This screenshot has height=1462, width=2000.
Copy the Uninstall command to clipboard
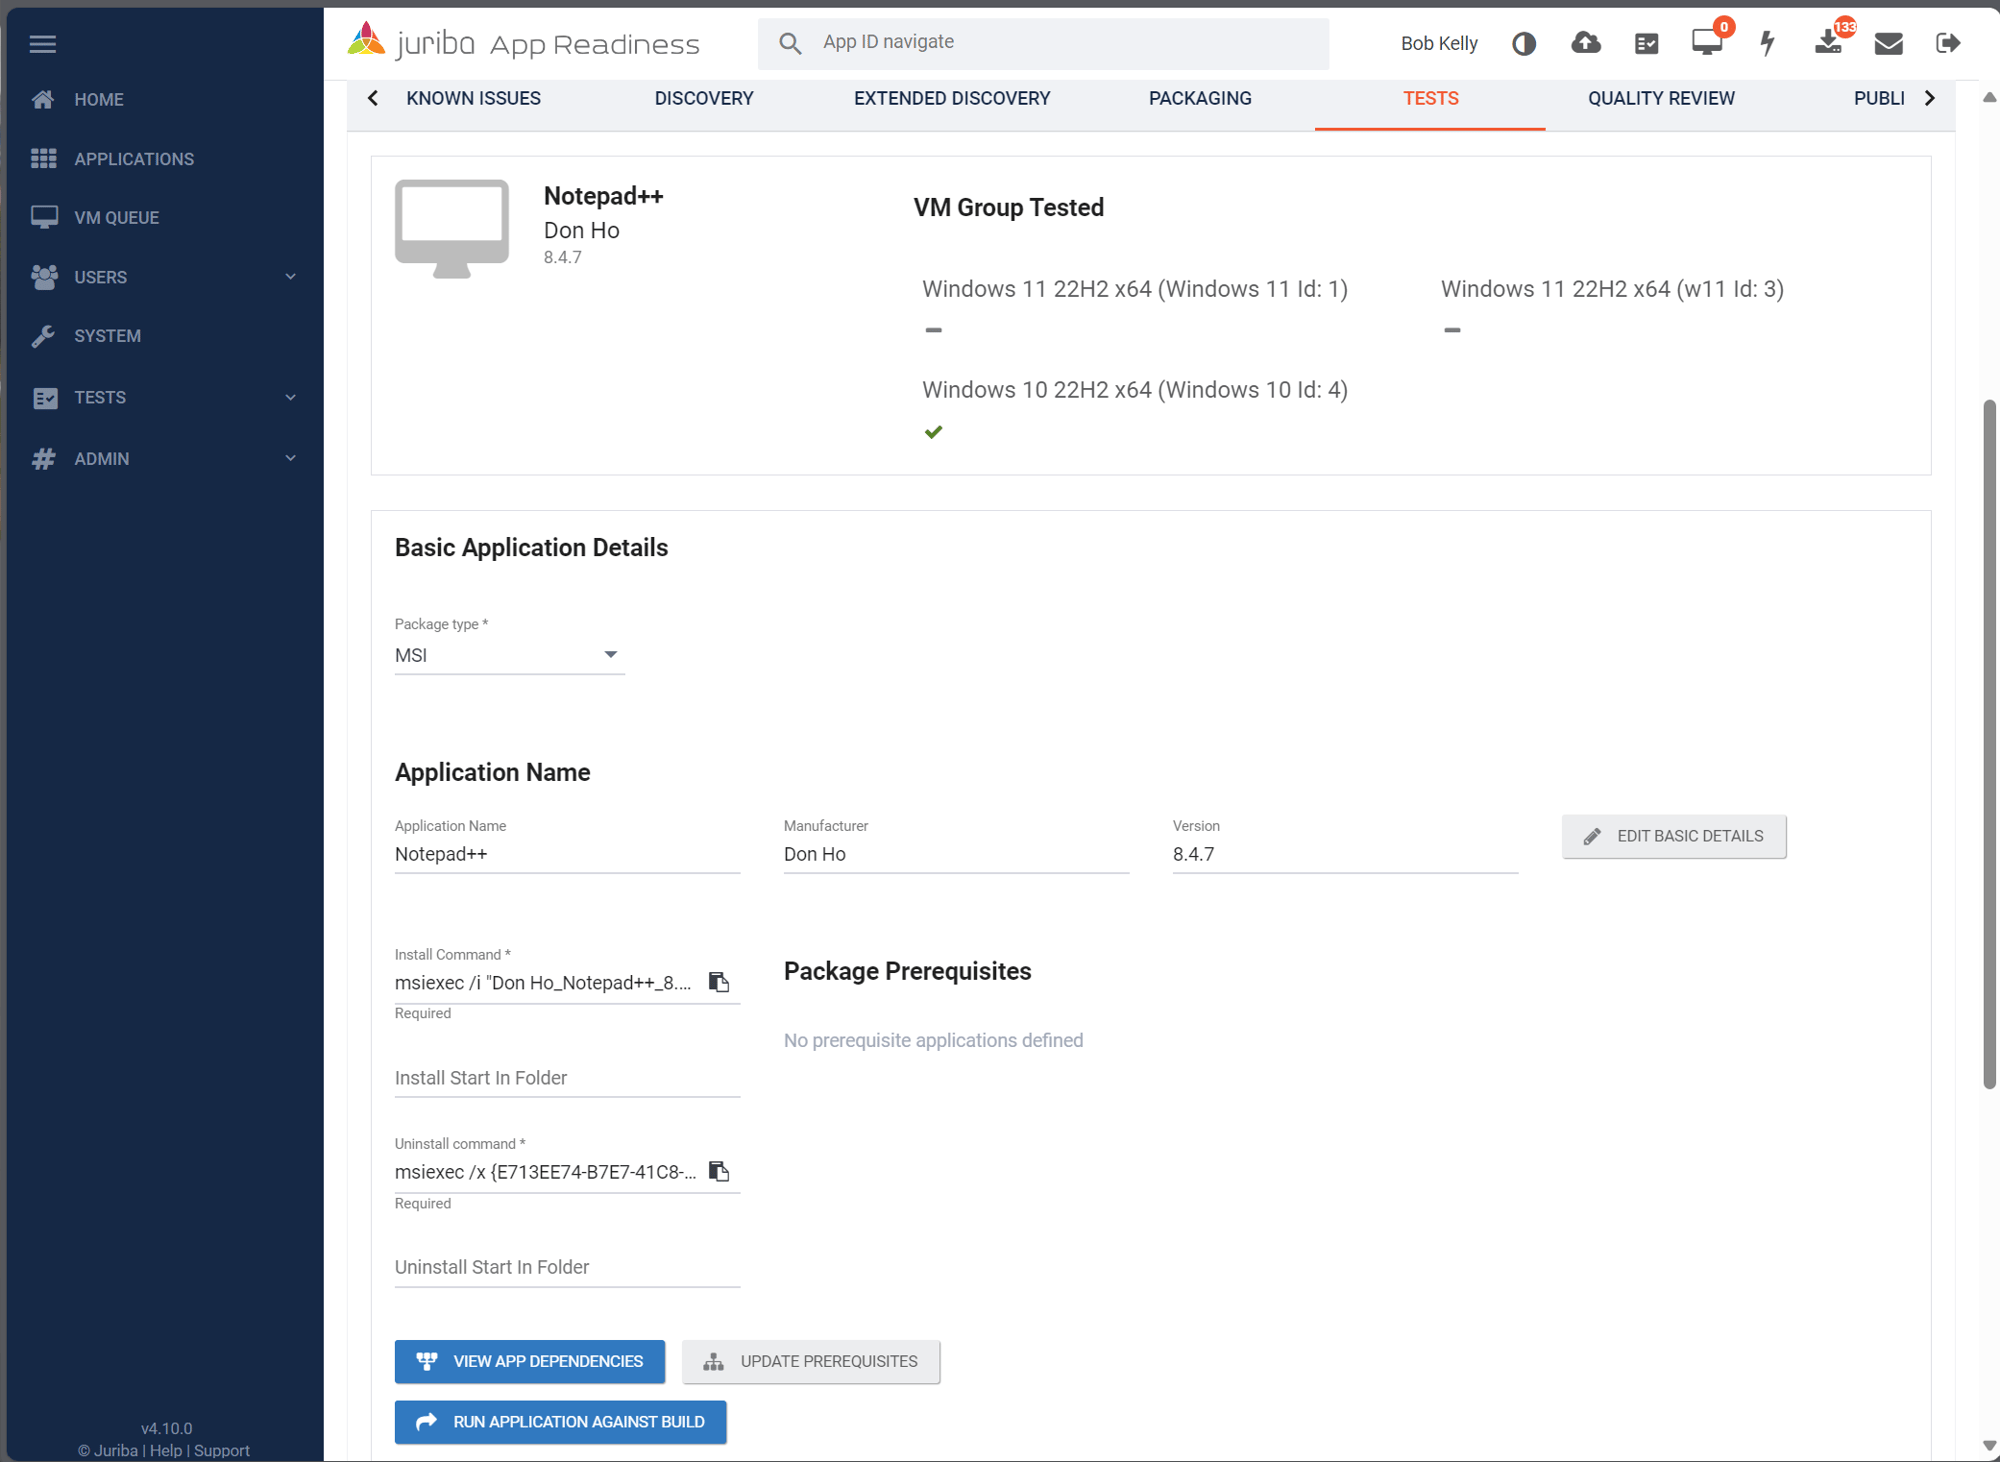(719, 1171)
